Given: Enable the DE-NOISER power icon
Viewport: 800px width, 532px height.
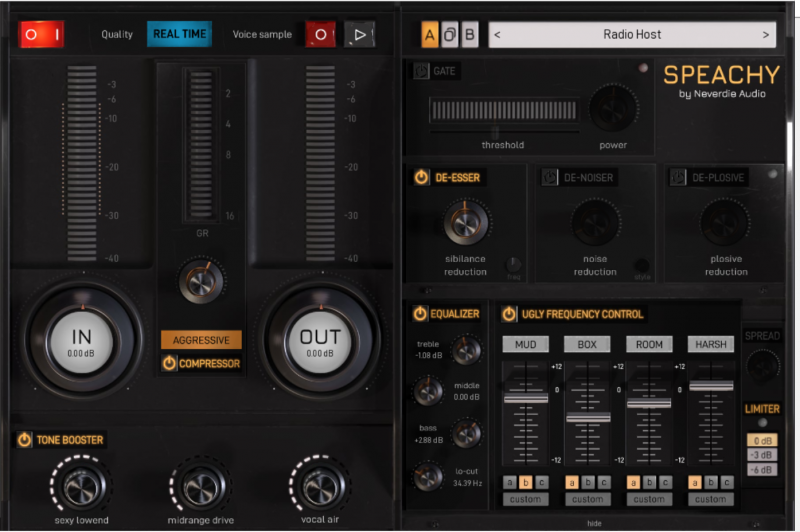Looking at the screenshot, I should (549, 178).
